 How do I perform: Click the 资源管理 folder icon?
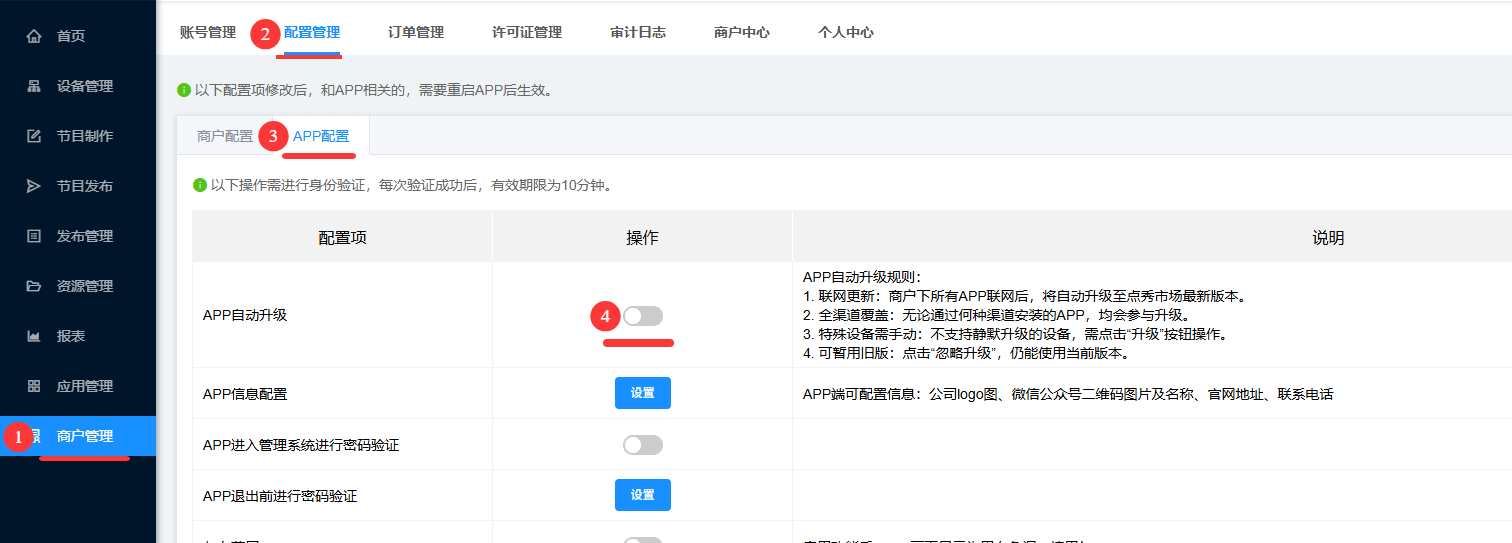[34, 286]
